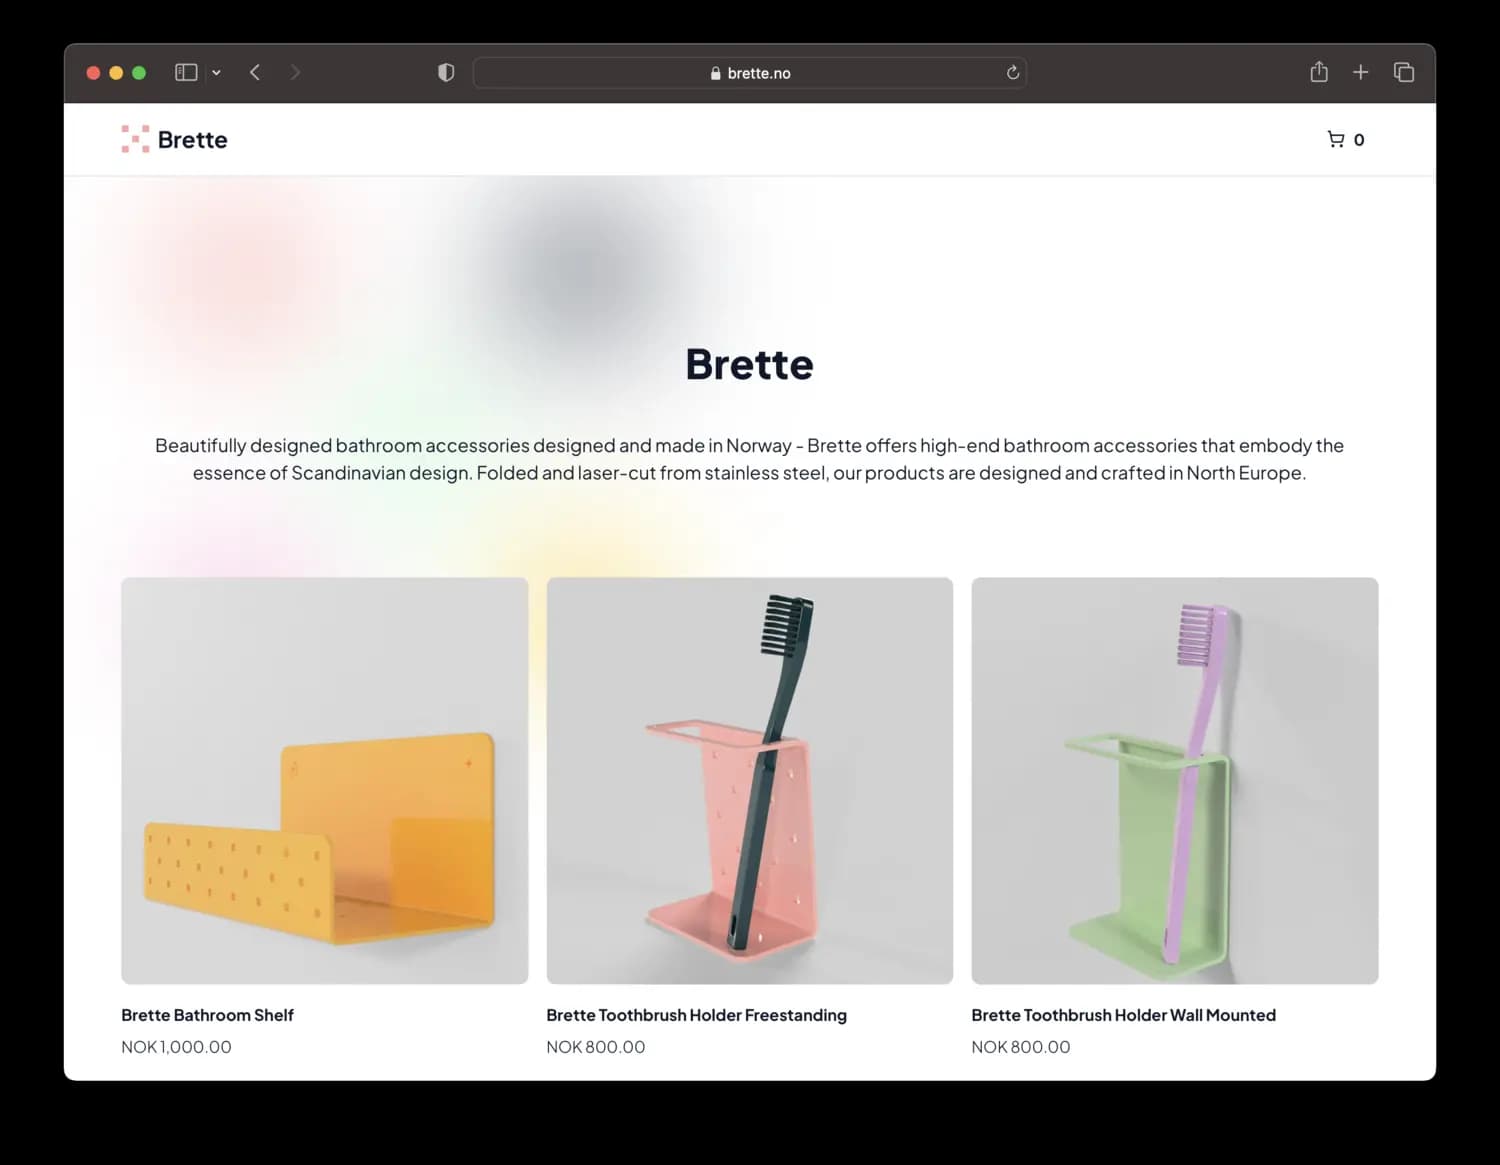
Task: Click the pink freestanding toothbrush holder image
Action: point(748,779)
